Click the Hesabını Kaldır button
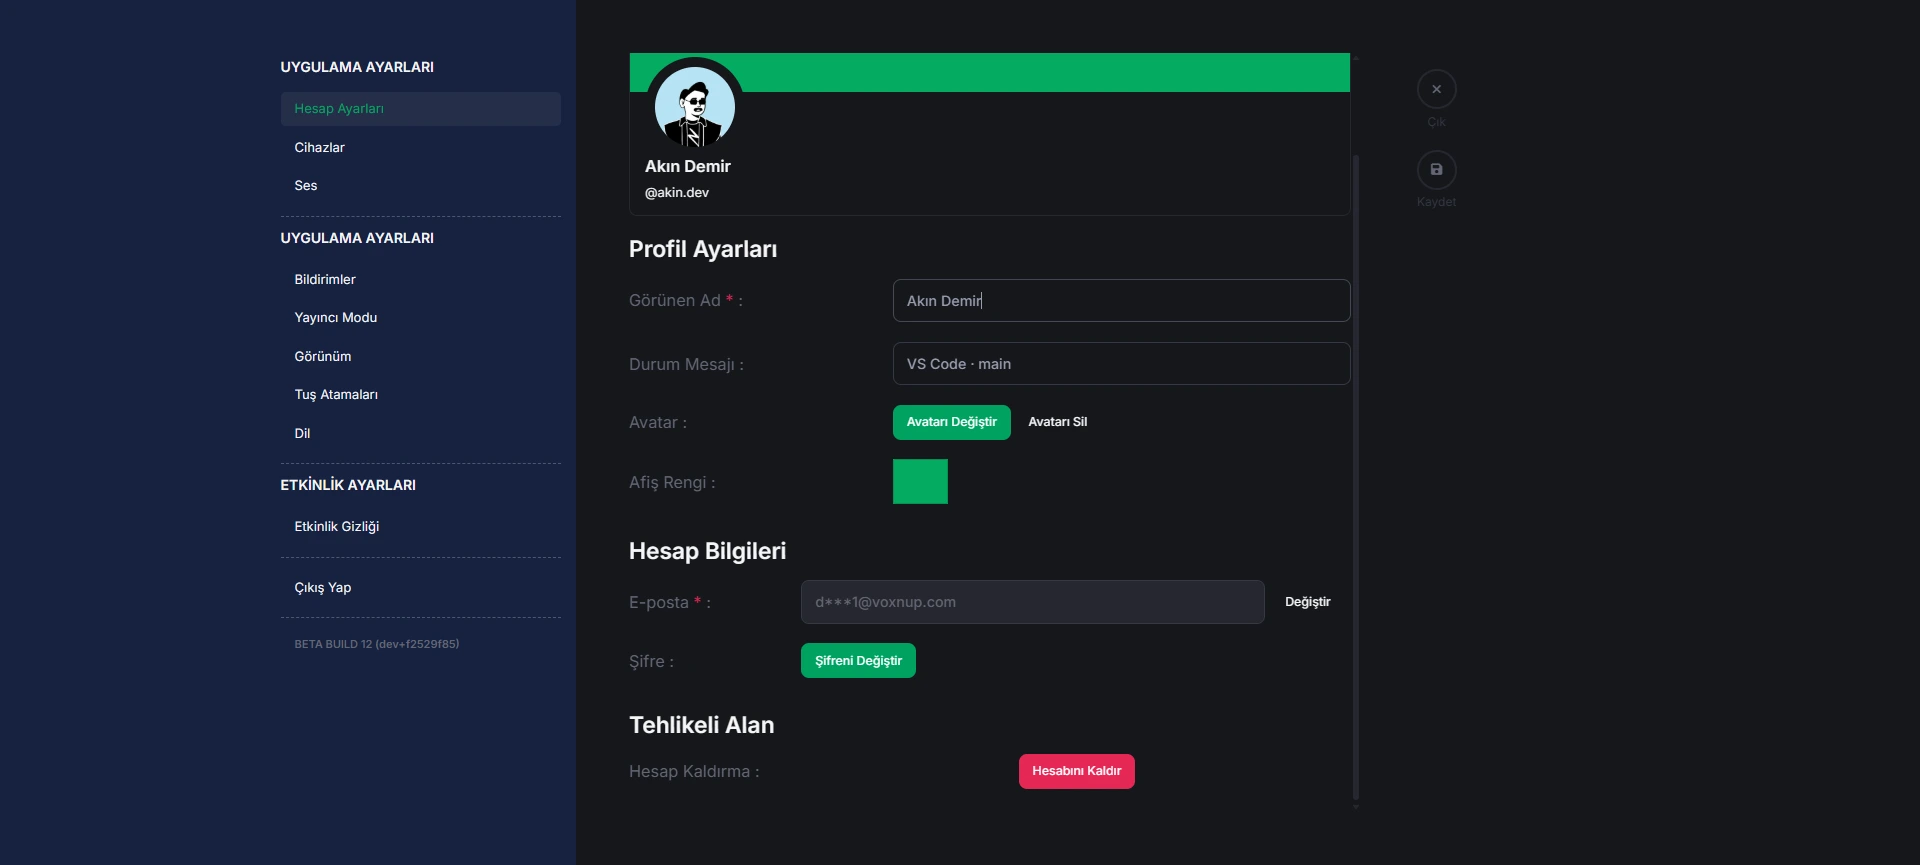Screen dimensions: 1920x865 1076,771
